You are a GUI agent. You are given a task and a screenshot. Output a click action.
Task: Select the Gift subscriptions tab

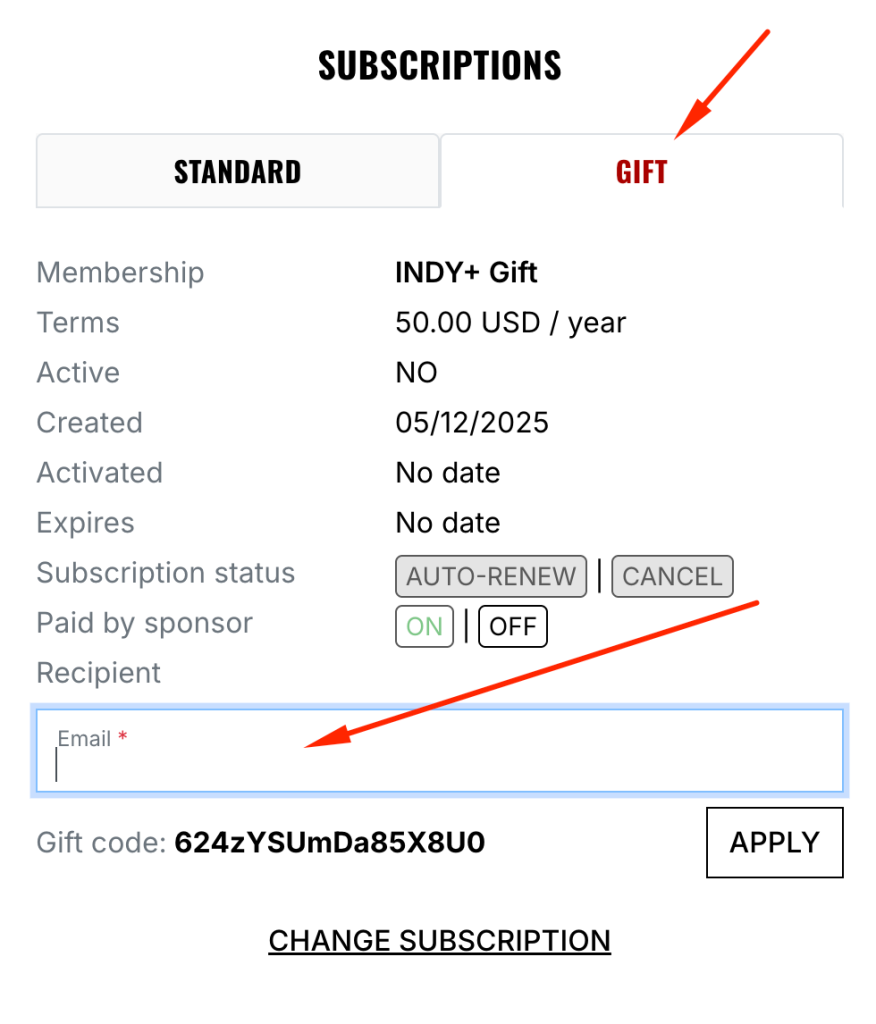pos(641,171)
